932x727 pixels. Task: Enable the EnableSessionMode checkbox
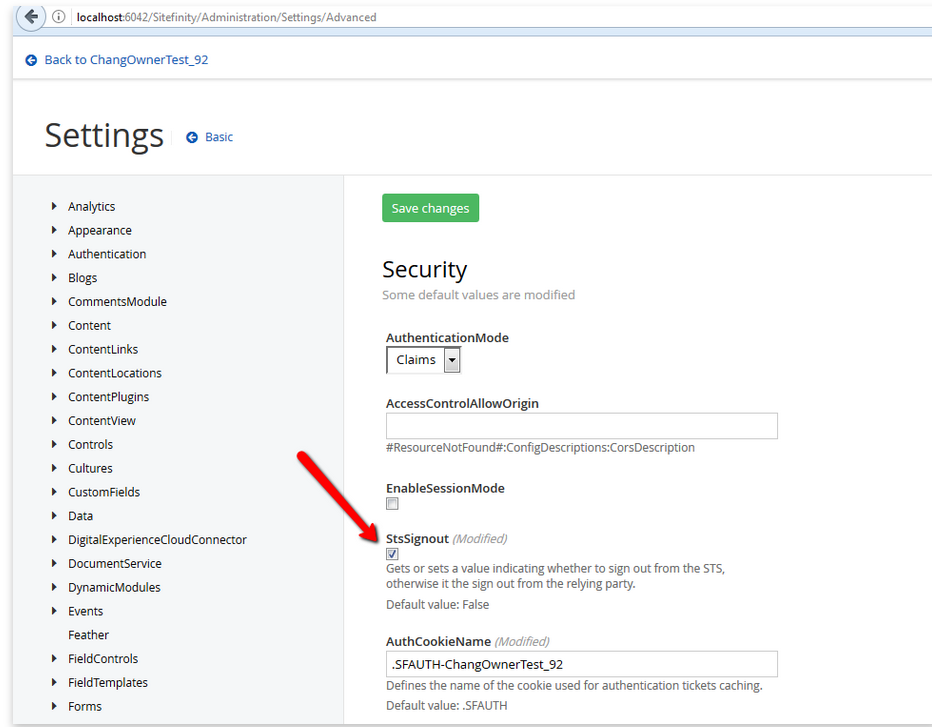(392, 504)
